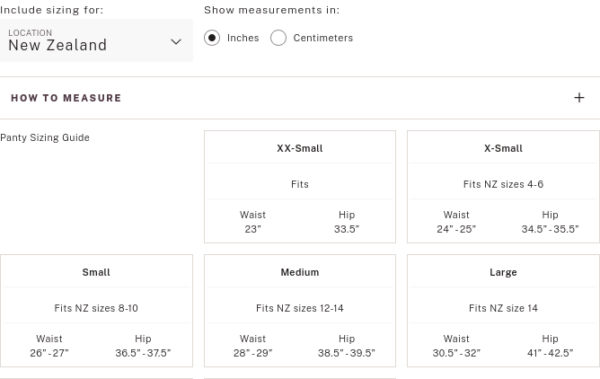600x379 pixels.
Task: Click the X-Small size heading
Action: click(x=503, y=148)
